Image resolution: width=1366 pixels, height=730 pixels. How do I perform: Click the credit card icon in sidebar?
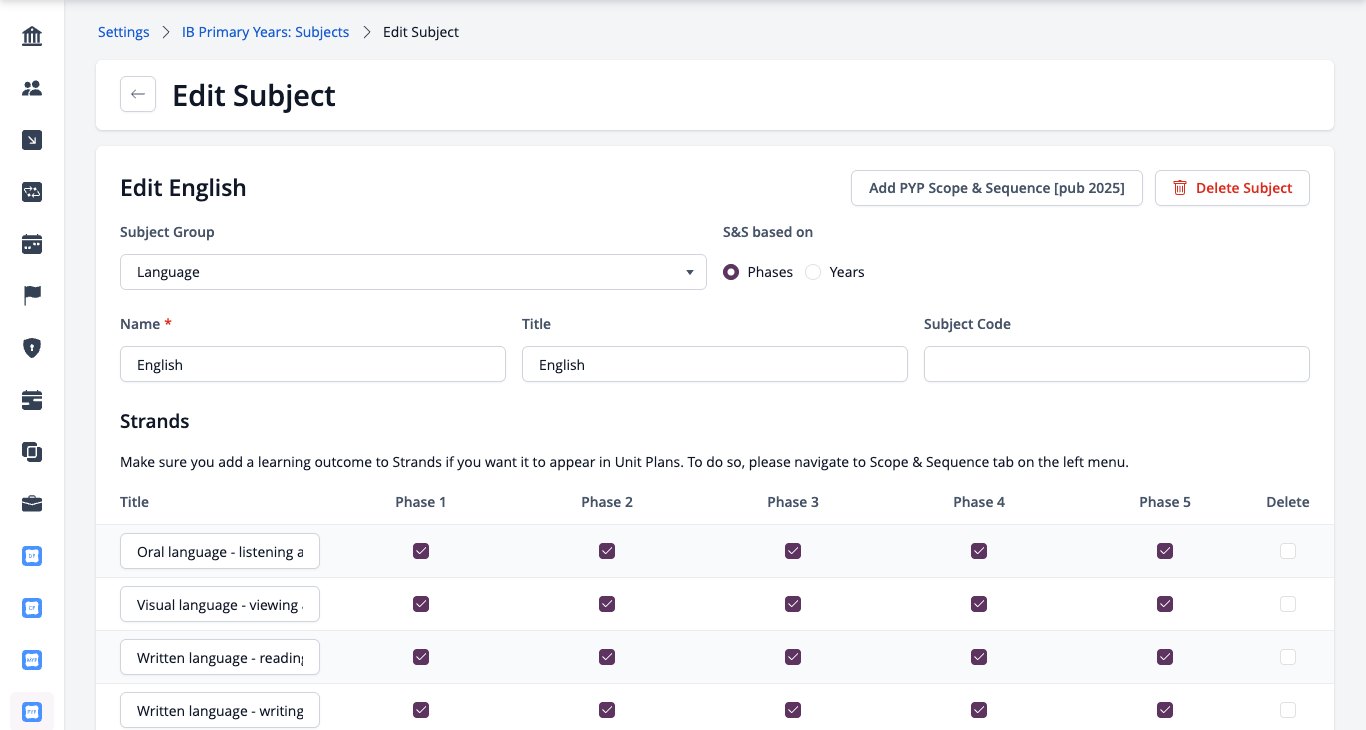point(32,400)
